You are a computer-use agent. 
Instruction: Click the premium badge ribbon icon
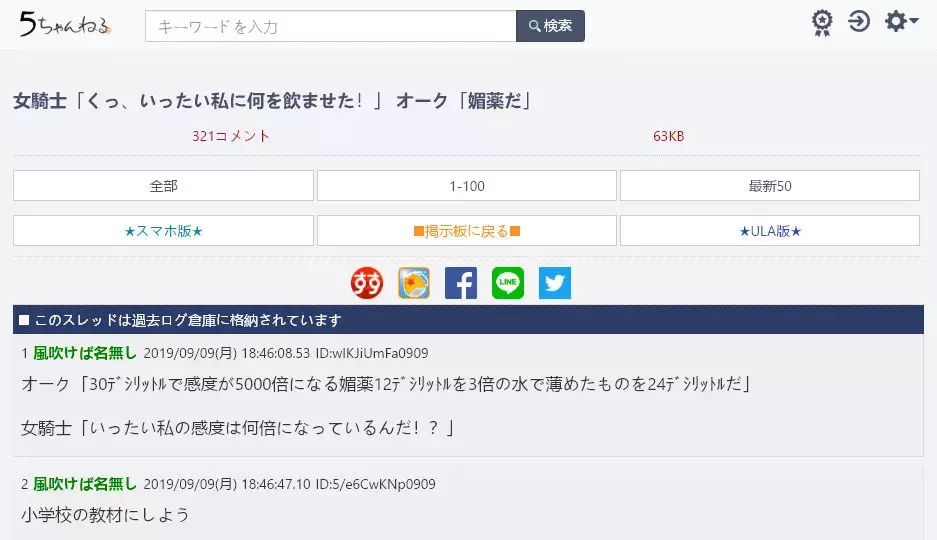point(821,23)
